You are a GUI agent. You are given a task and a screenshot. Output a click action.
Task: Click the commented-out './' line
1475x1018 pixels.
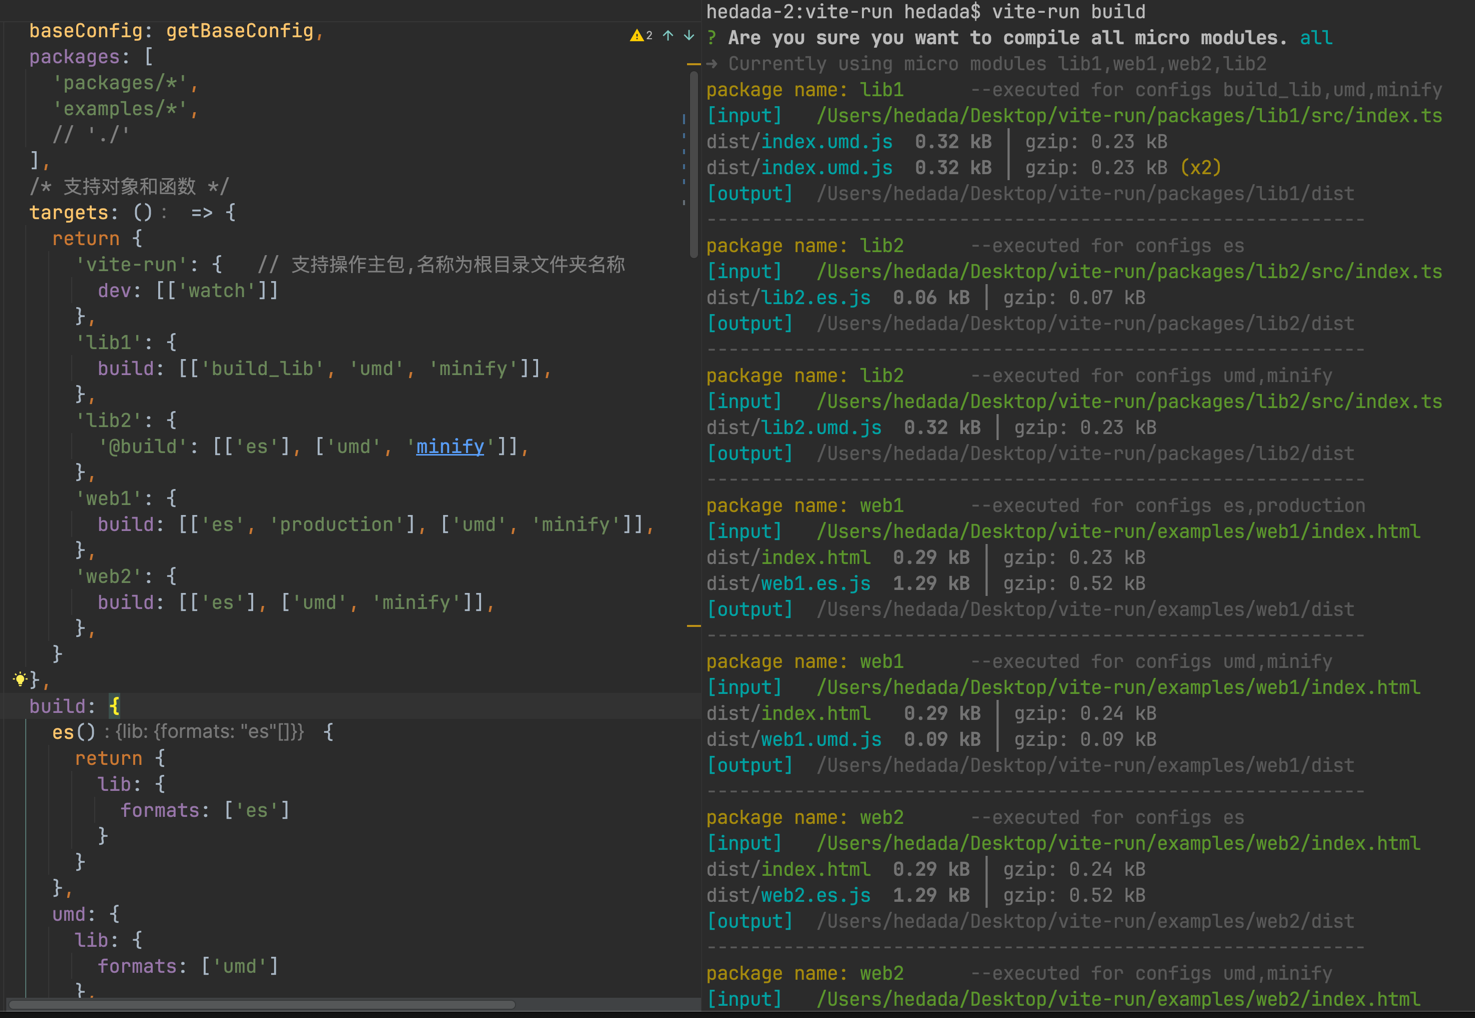coord(91,135)
